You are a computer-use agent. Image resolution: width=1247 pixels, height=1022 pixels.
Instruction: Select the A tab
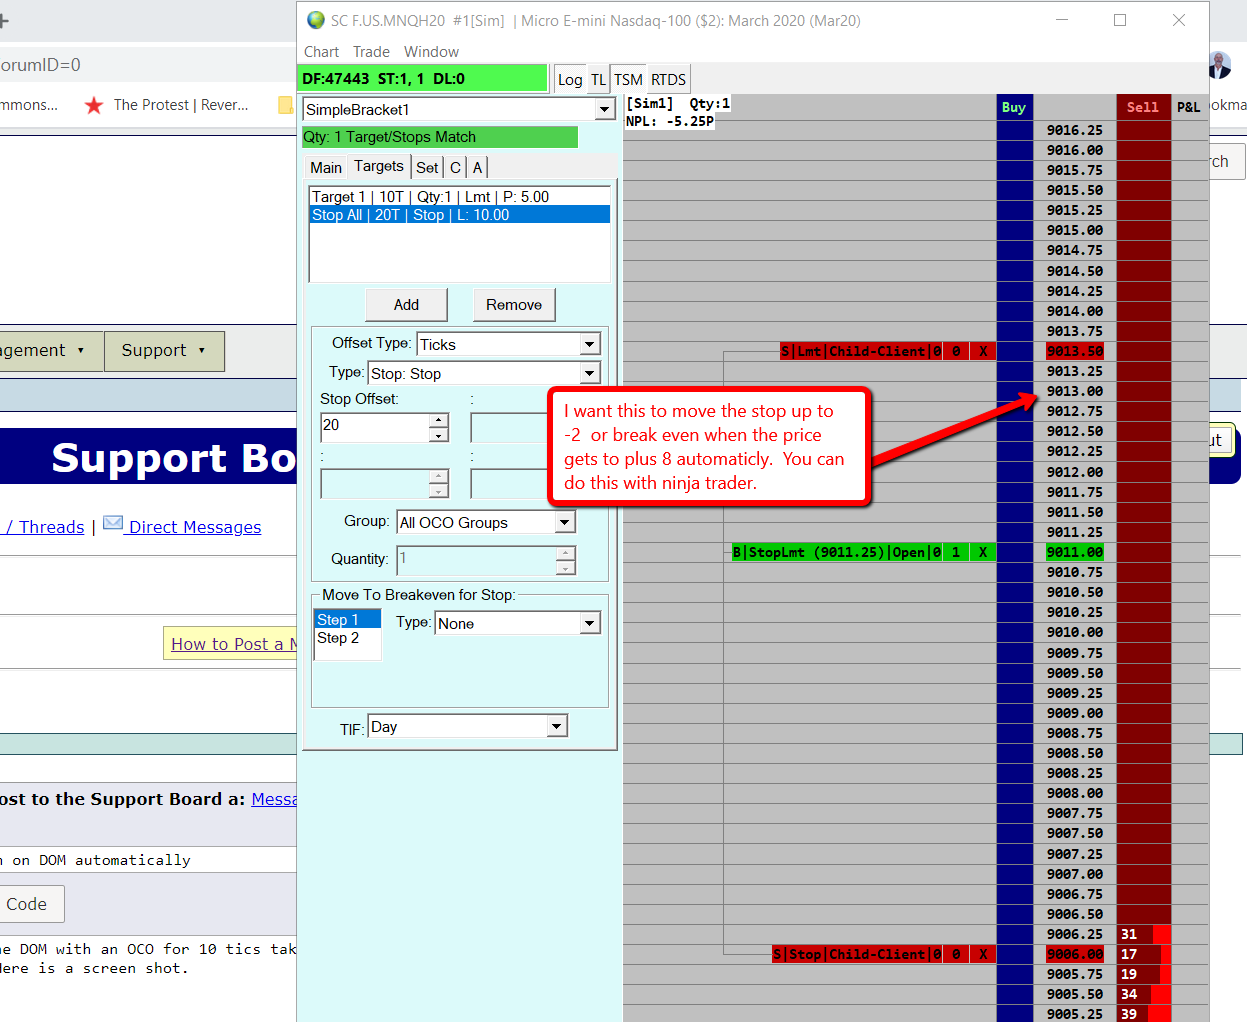point(477,168)
